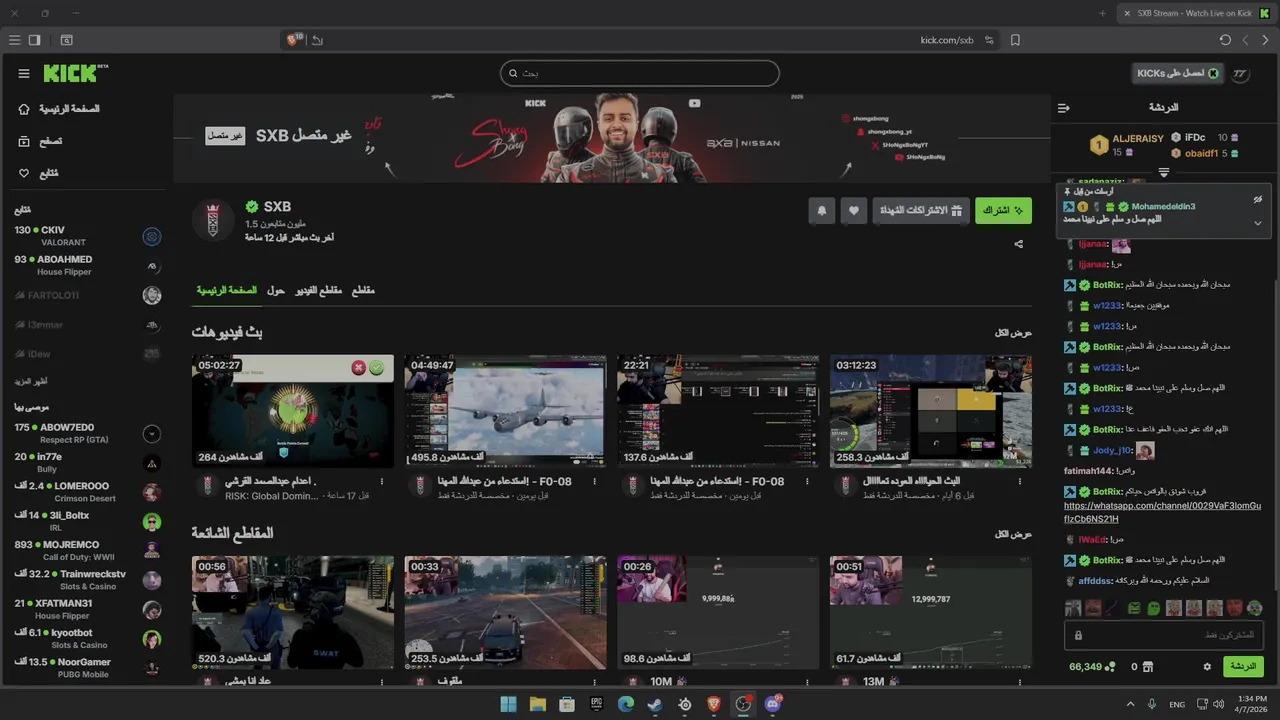Click top gifter ALJERAISY
Image resolution: width=1280 pixels, height=720 pixels.
click(1138, 139)
